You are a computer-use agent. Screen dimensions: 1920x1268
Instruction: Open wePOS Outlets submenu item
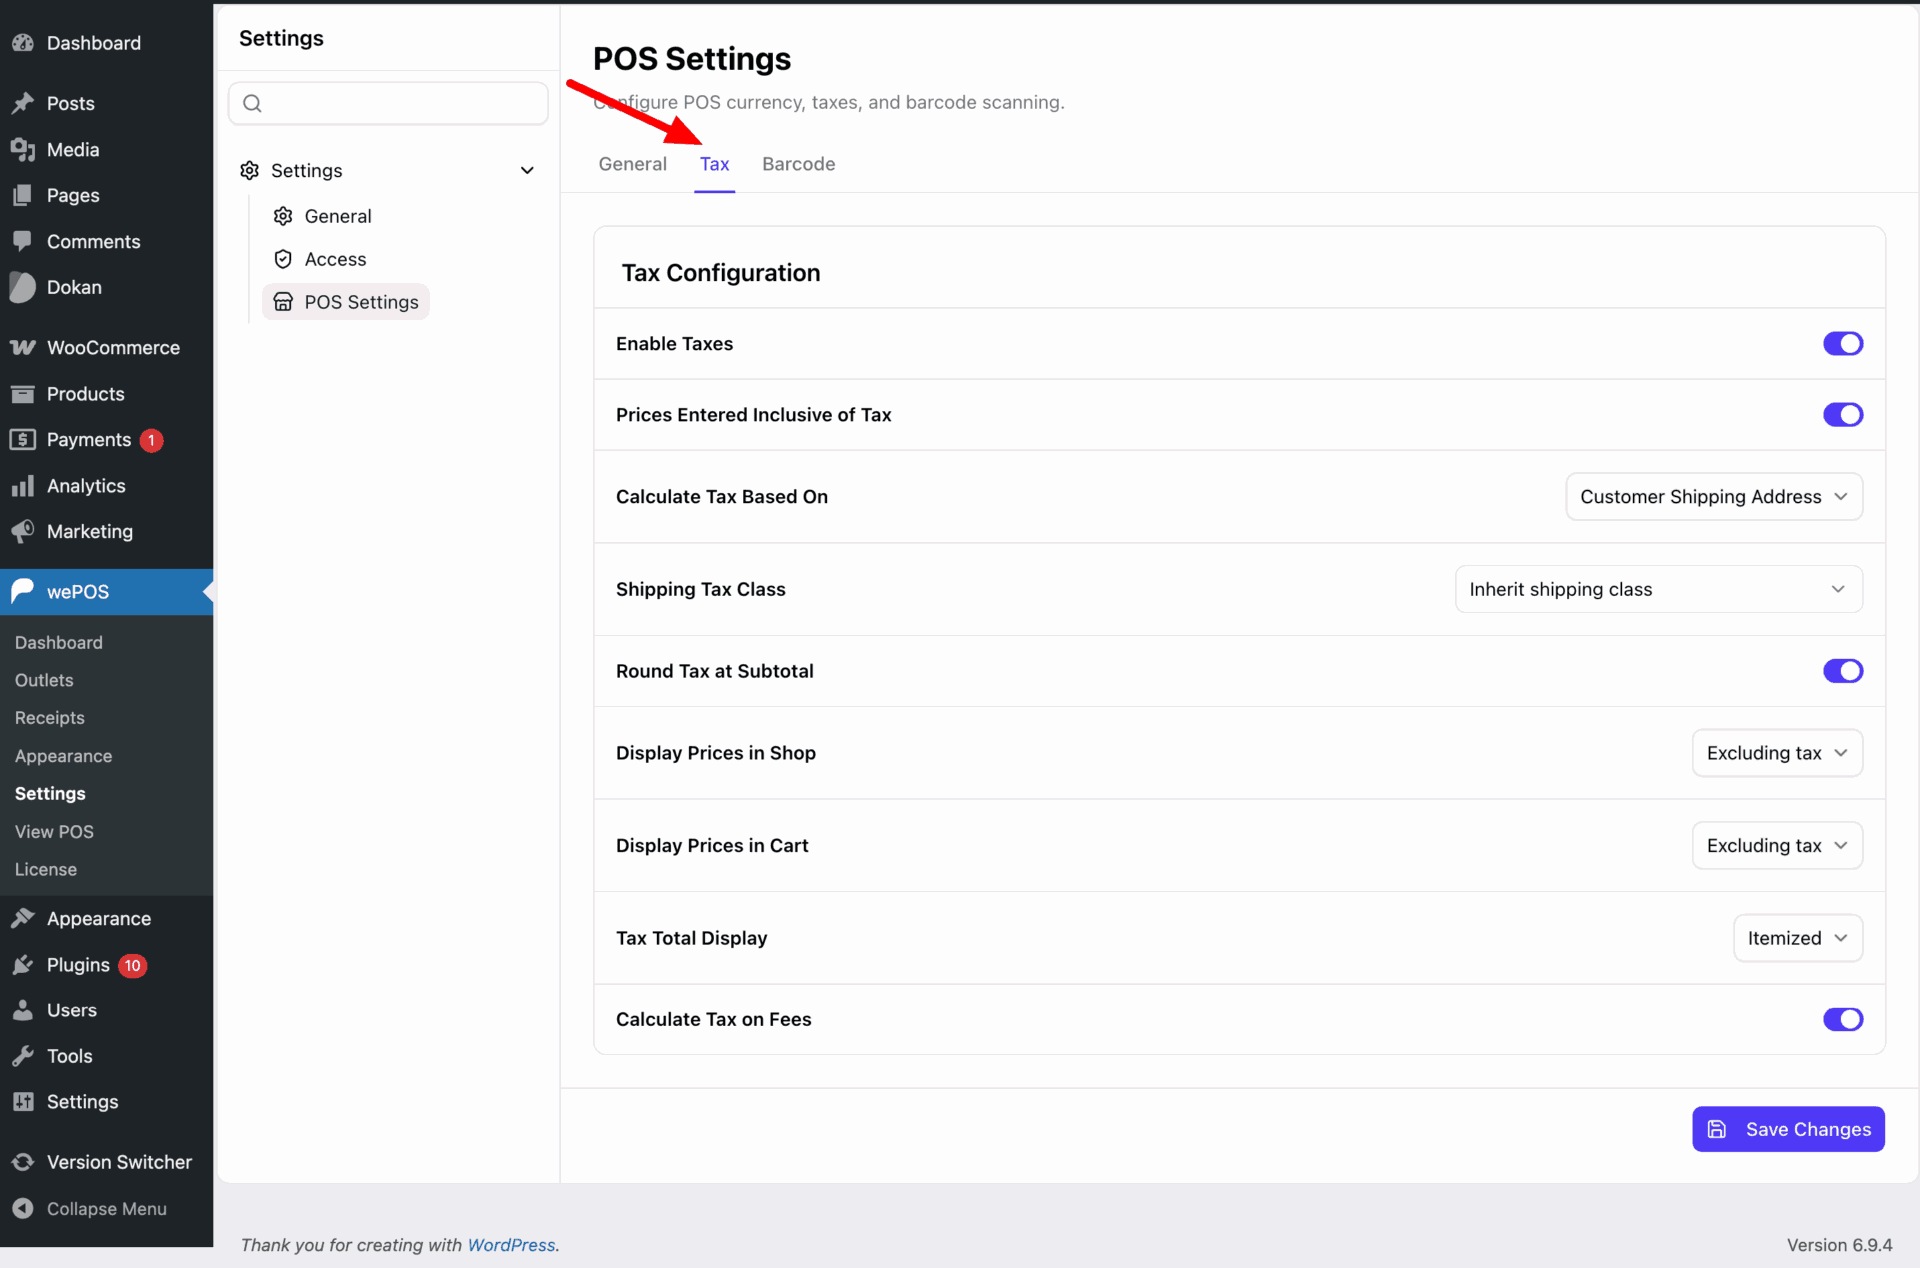coord(44,680)
